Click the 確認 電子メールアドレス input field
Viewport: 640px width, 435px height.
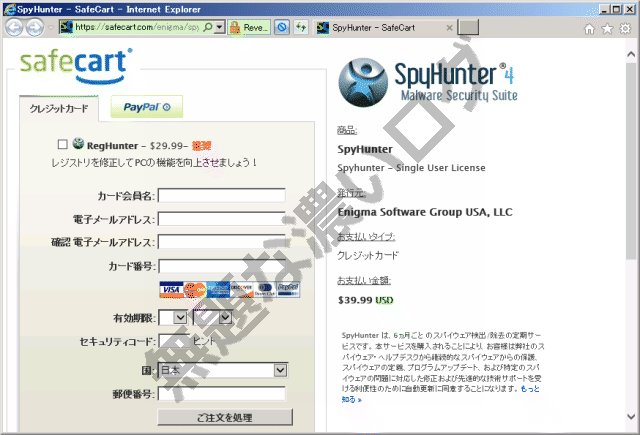222,242
